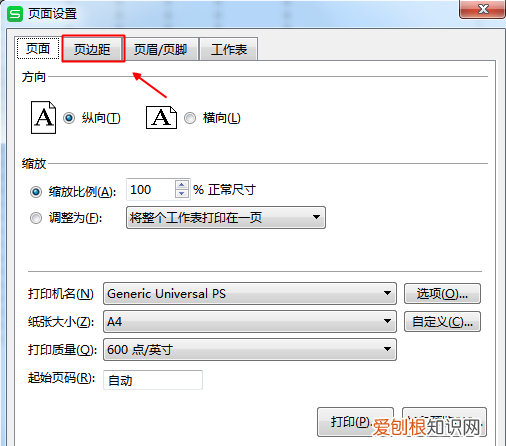Open the 将整个工作表打印在一页 dropdown
506x446 pixels.
point(226,218)
